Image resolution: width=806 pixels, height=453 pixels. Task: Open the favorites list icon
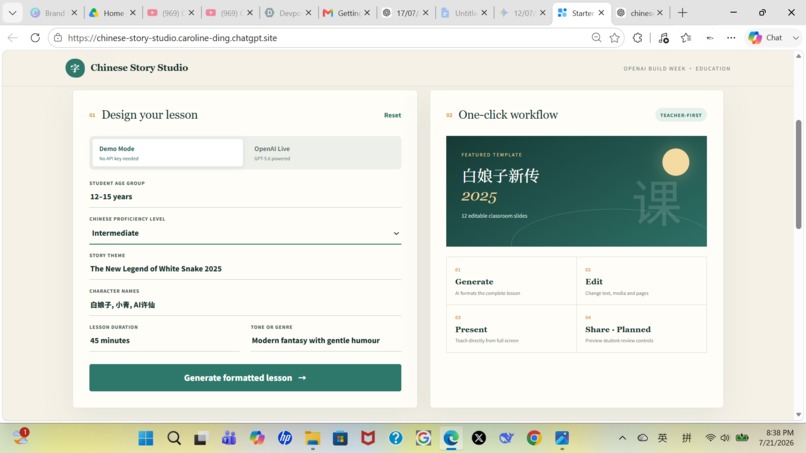[686, 38]
